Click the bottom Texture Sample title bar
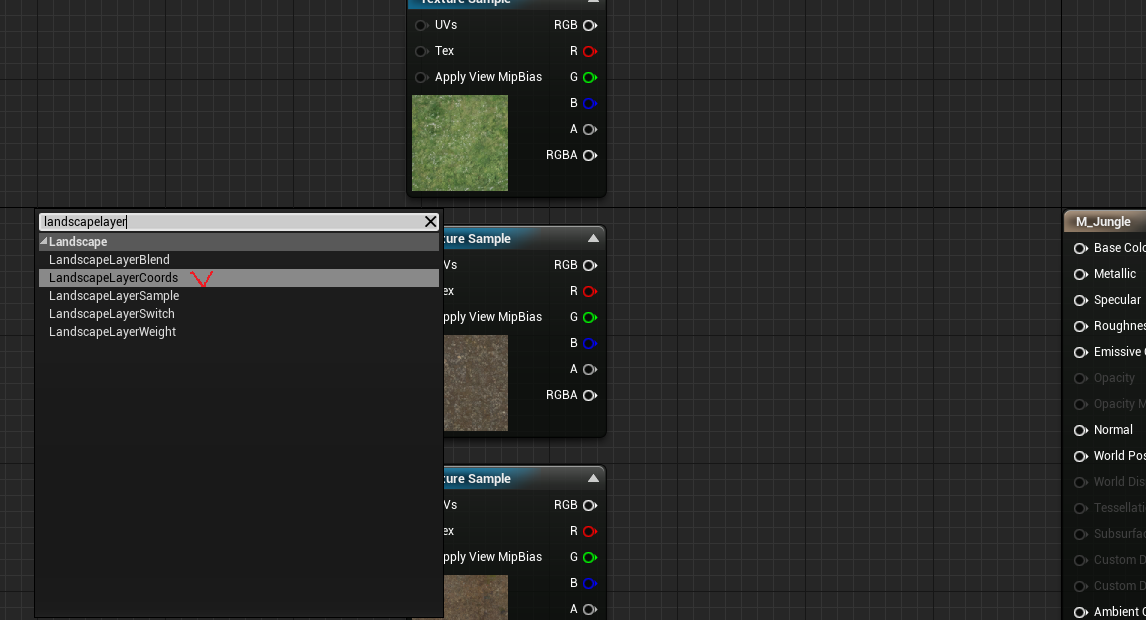This screenshot has height=620, width=1146. (523, 478)
